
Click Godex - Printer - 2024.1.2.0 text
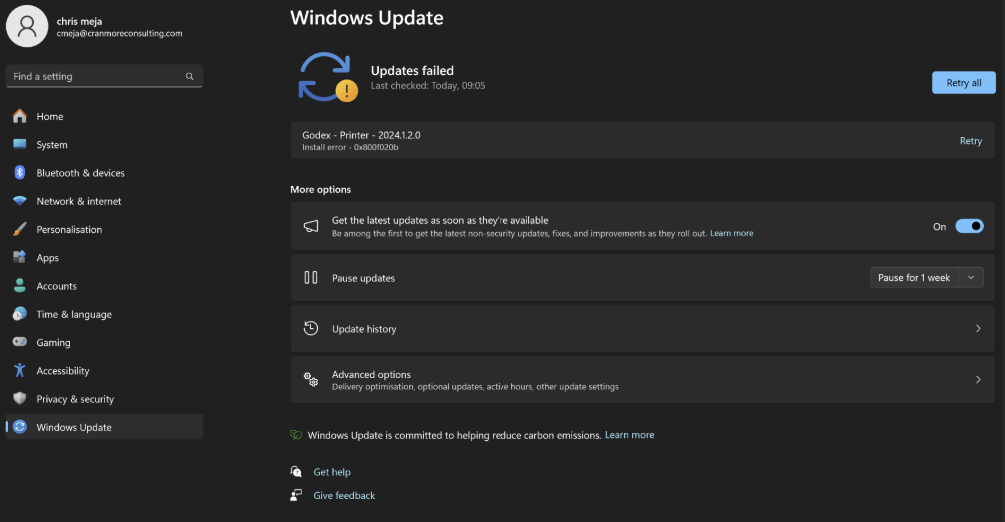pos(361,135)
